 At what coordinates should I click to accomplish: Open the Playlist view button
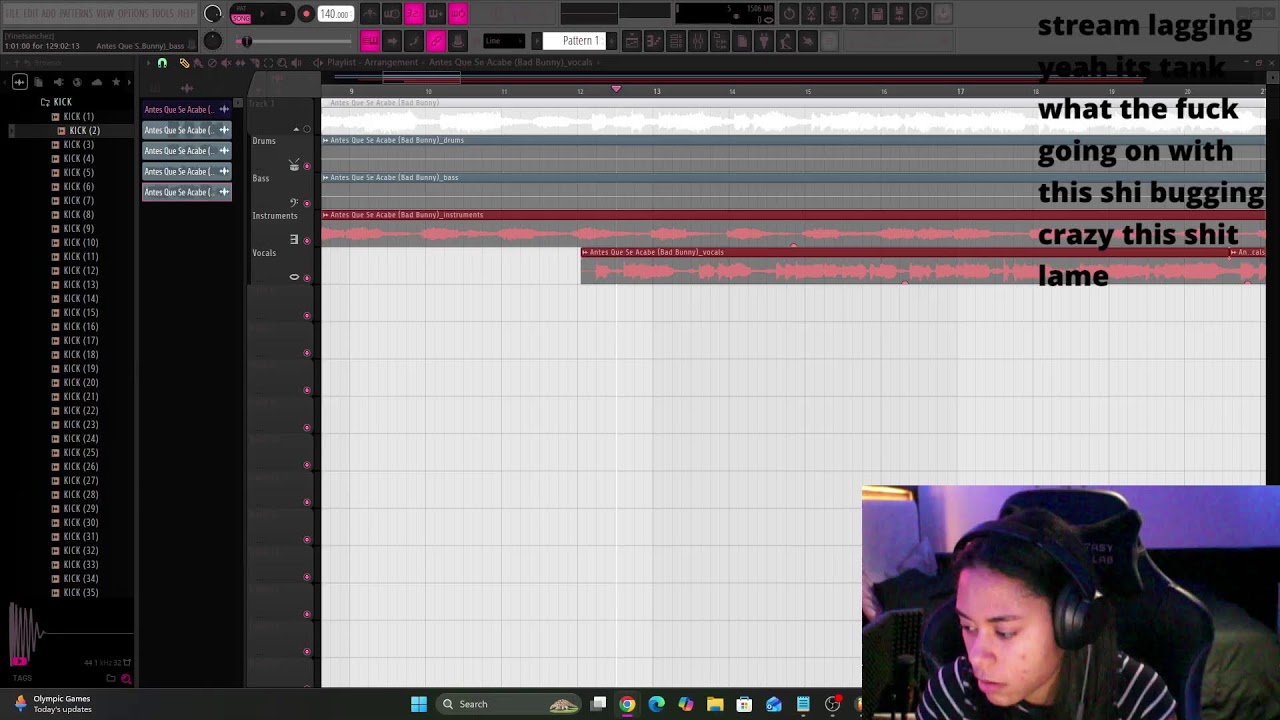pos(631,41)
